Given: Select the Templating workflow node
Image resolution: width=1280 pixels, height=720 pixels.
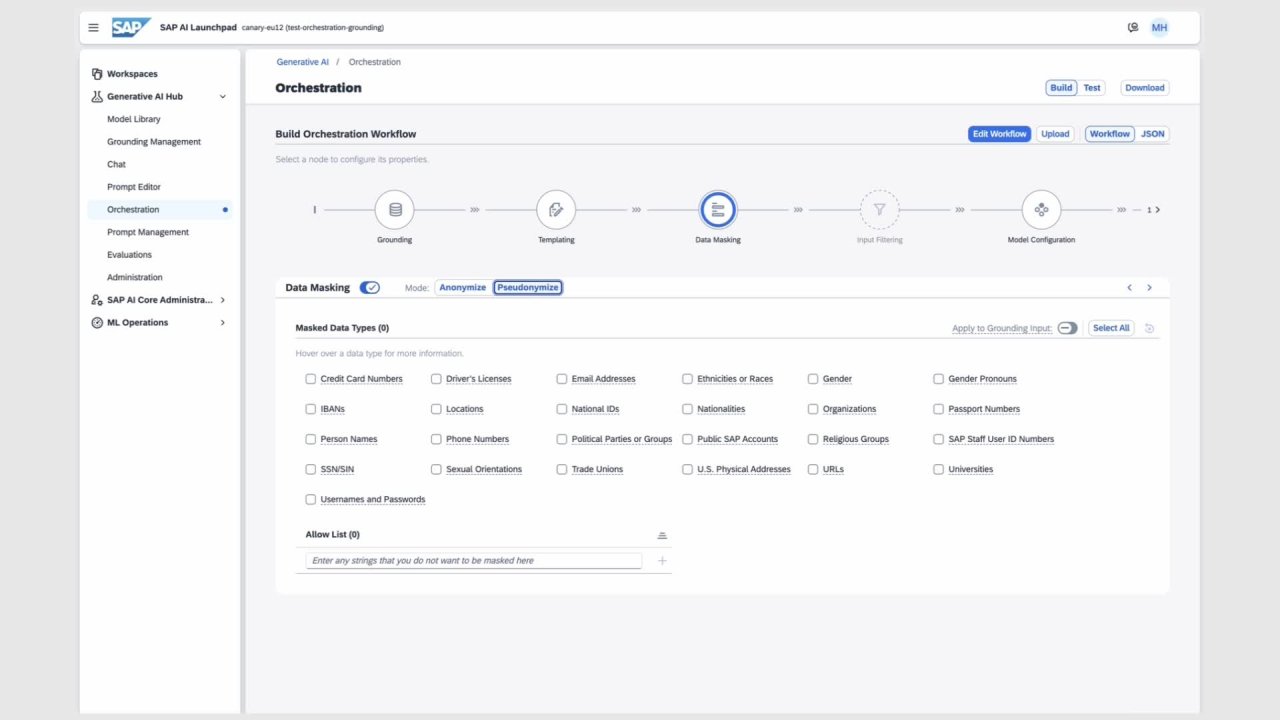Looking at the screenshot, I should pyautogui.click(x=556, y=210).
